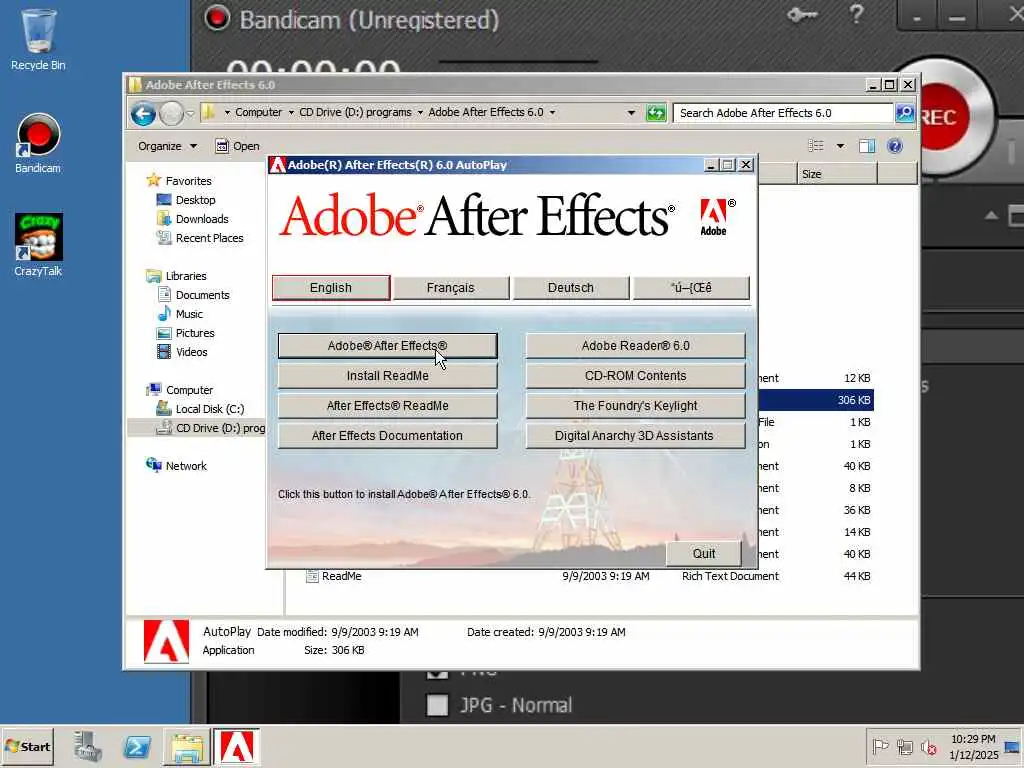Click muted volume tray icon
The height and width of the screenshot is (768, 1024).
tap(928, 746)
